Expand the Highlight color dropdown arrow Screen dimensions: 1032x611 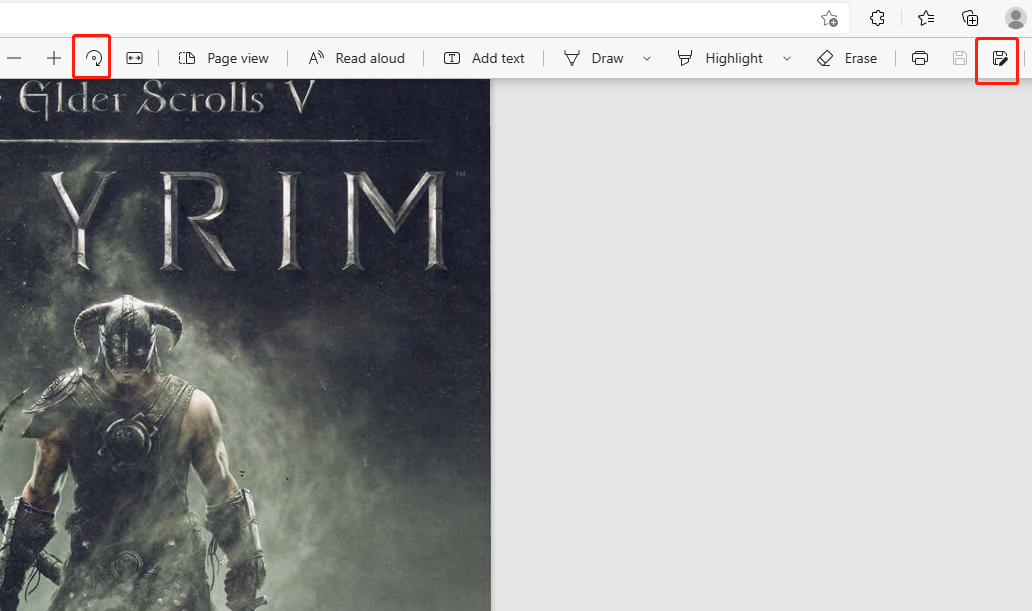point(787,59)
